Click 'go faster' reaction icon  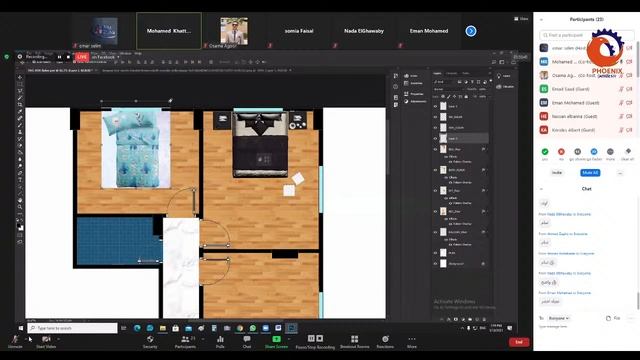pyautogui.click(x=594, y=151)
